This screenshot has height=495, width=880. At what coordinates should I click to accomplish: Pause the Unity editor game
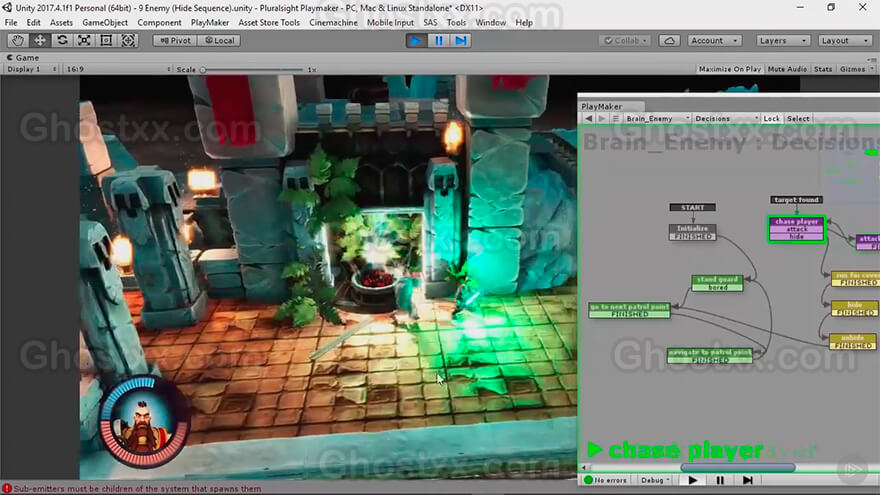[x=438, y=40]
